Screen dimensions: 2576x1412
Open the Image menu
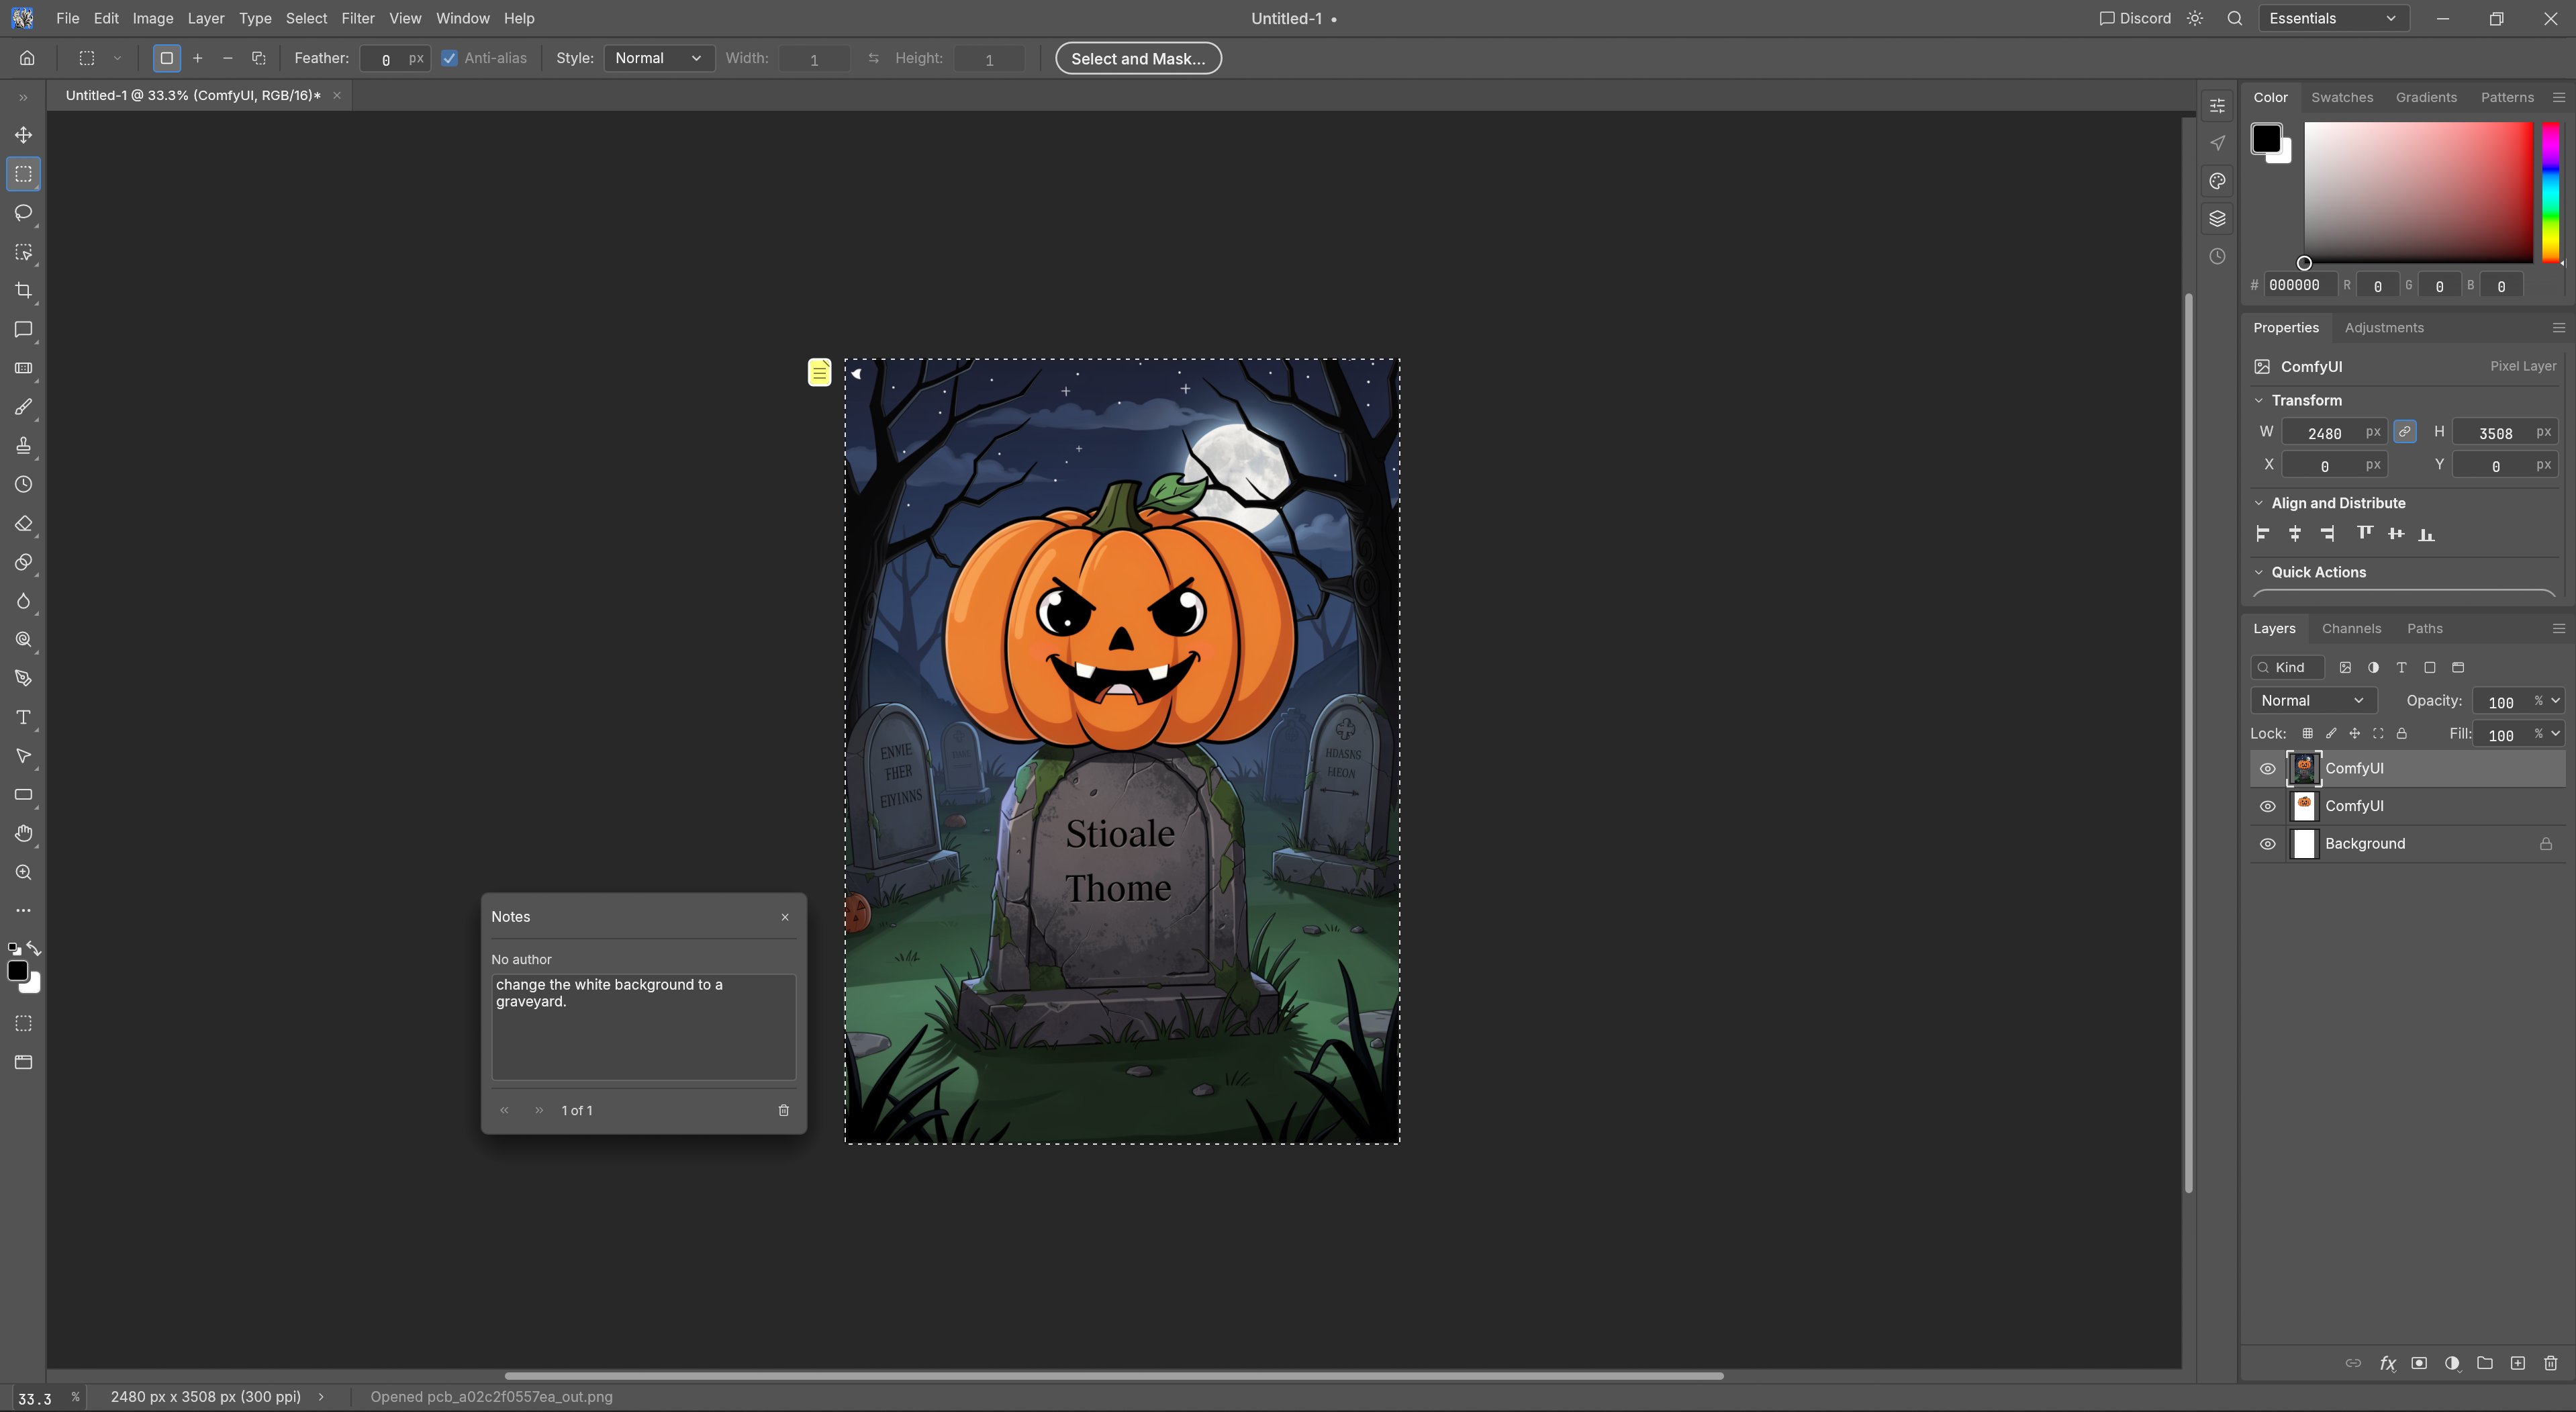(152, 18)
